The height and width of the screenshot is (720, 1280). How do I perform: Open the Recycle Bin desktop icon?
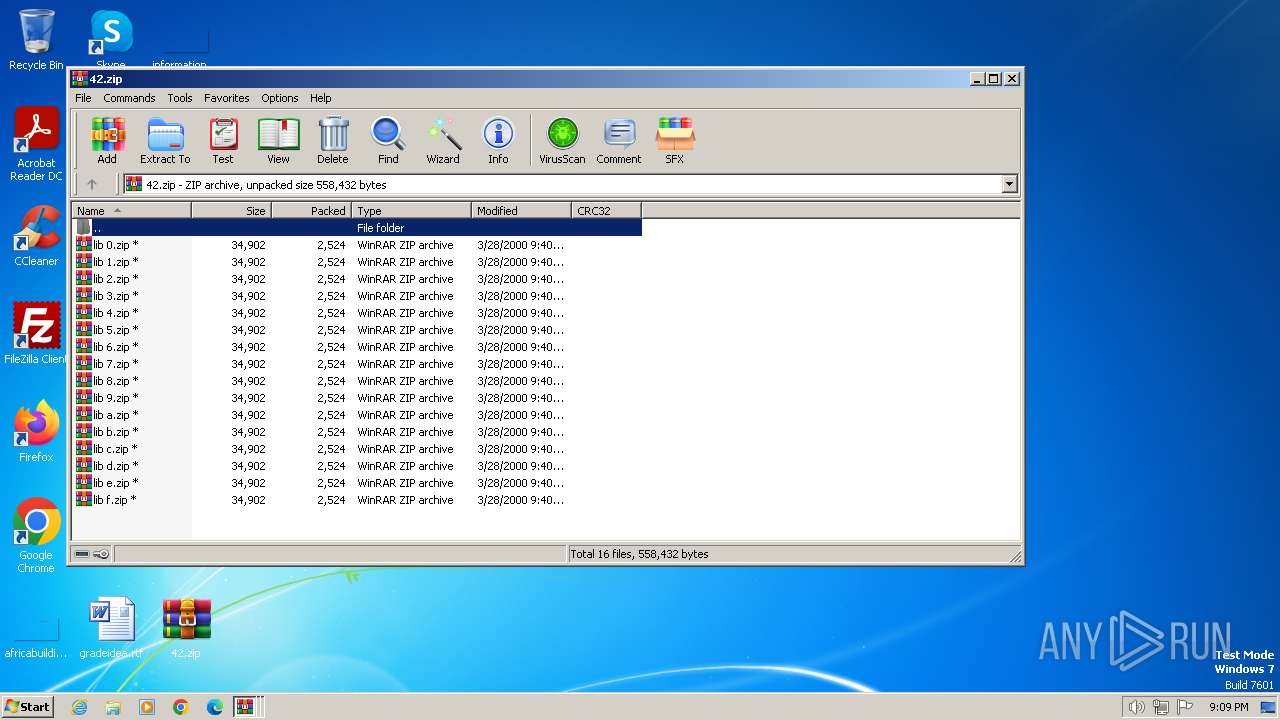coord(36,40)
